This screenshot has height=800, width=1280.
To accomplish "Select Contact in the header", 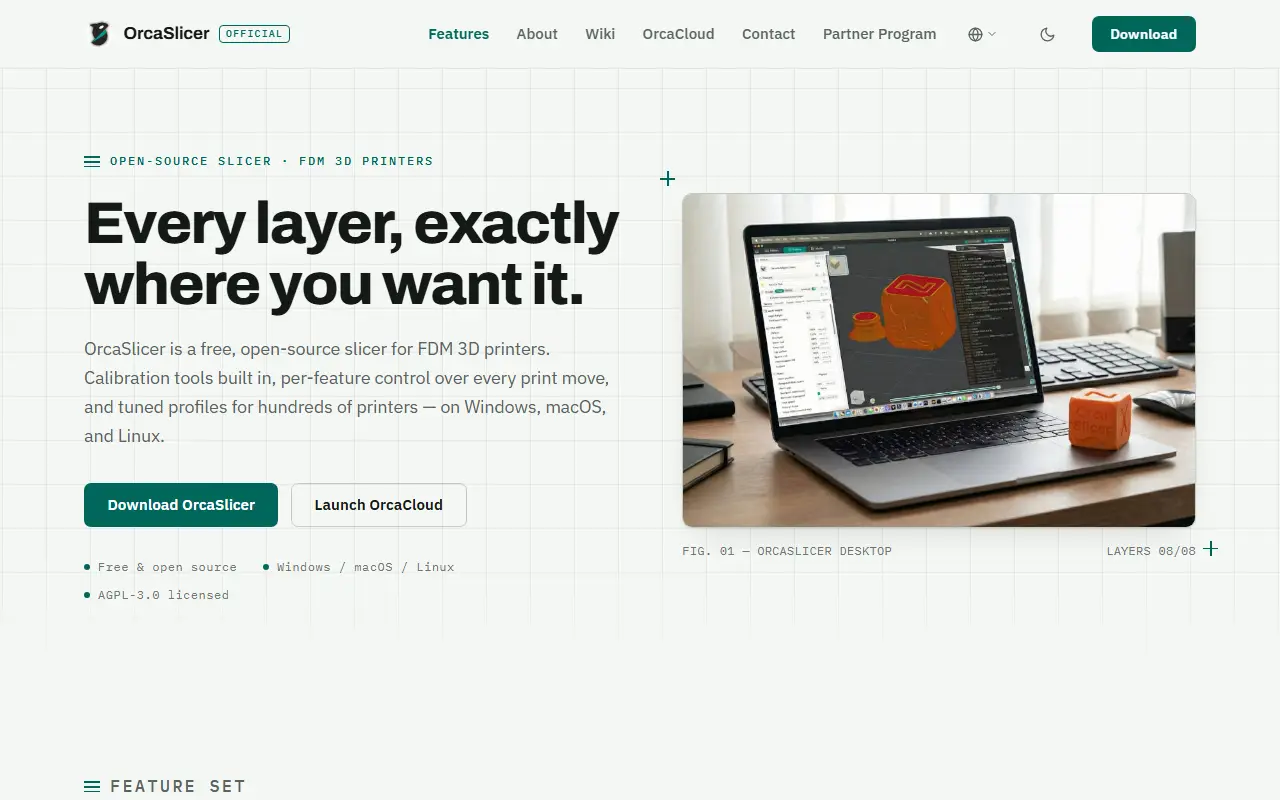I will tap(768, 34).
